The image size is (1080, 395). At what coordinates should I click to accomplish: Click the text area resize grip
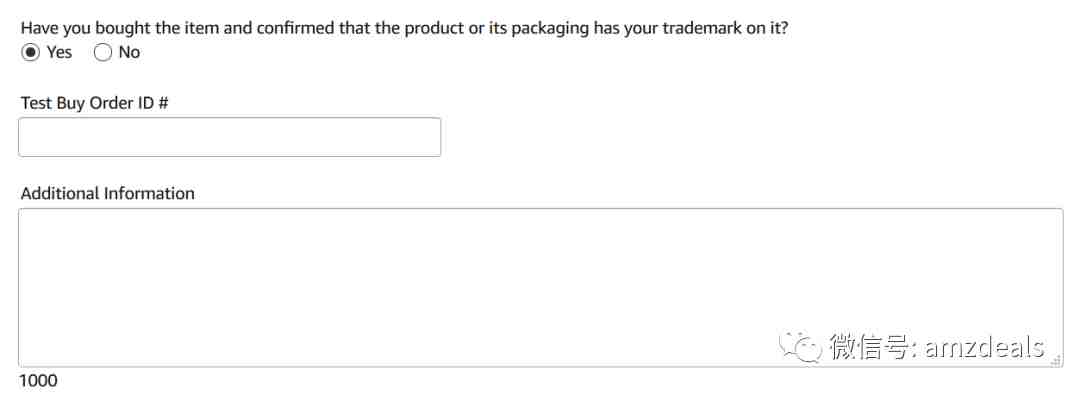1055,359
